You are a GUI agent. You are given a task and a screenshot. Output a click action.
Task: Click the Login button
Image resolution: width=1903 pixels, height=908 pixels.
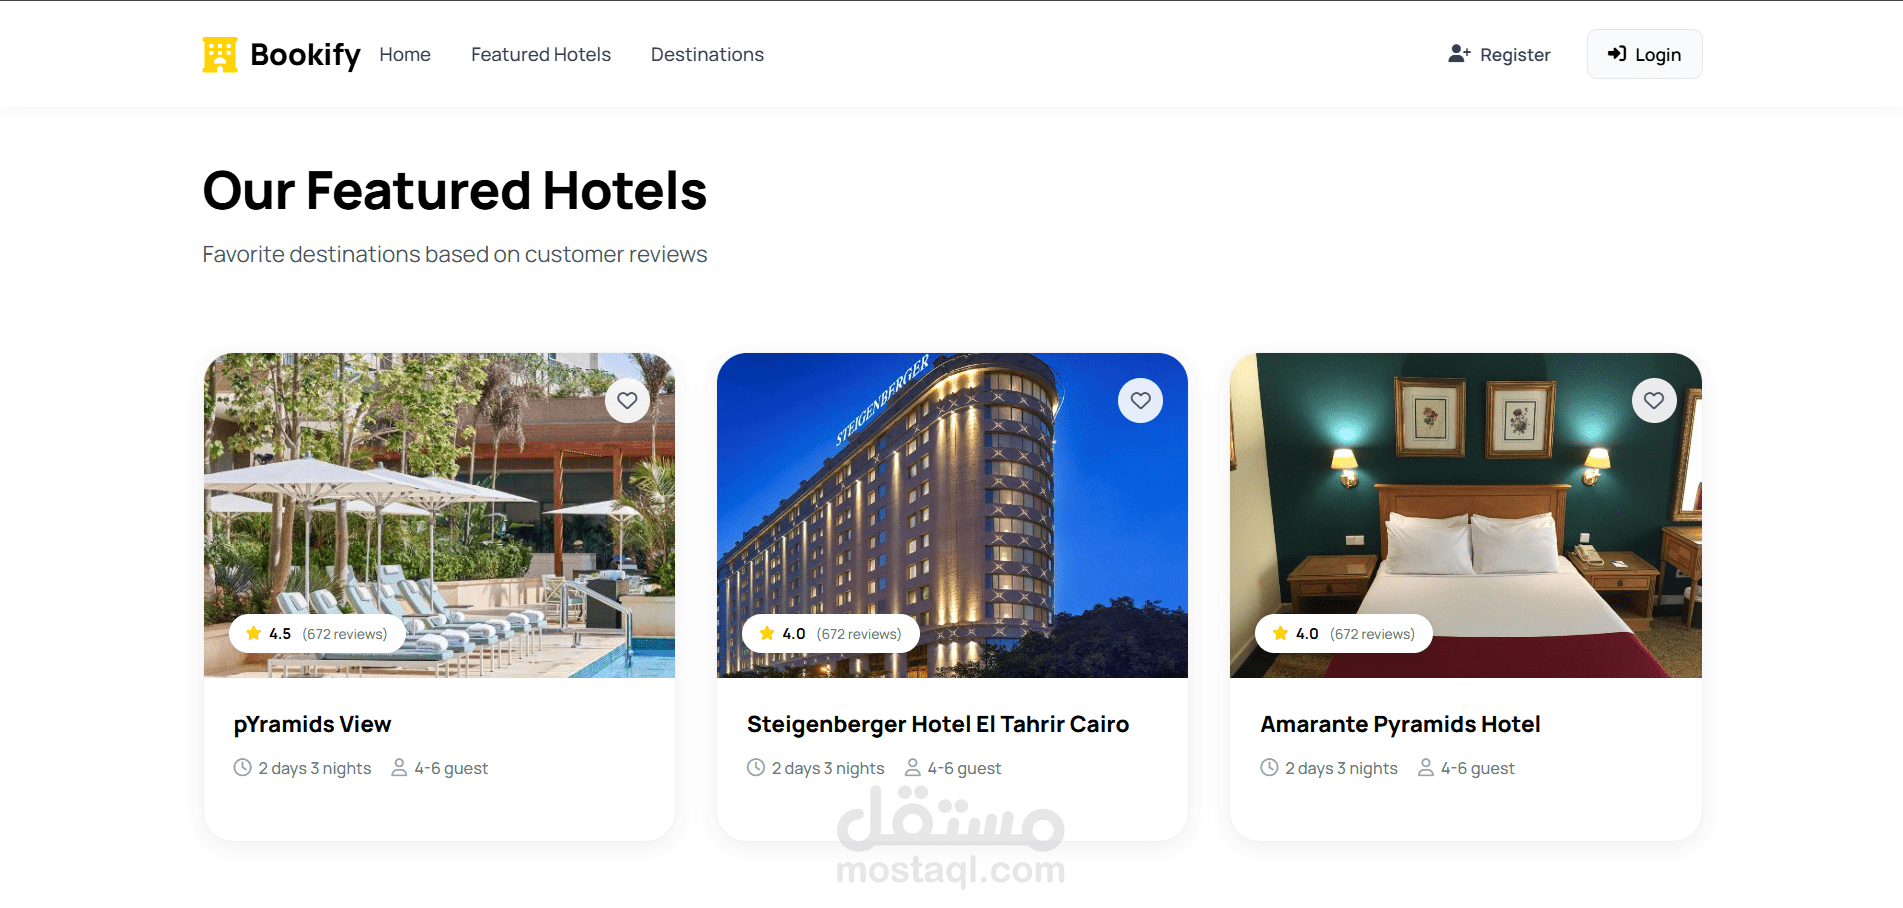1644,54
